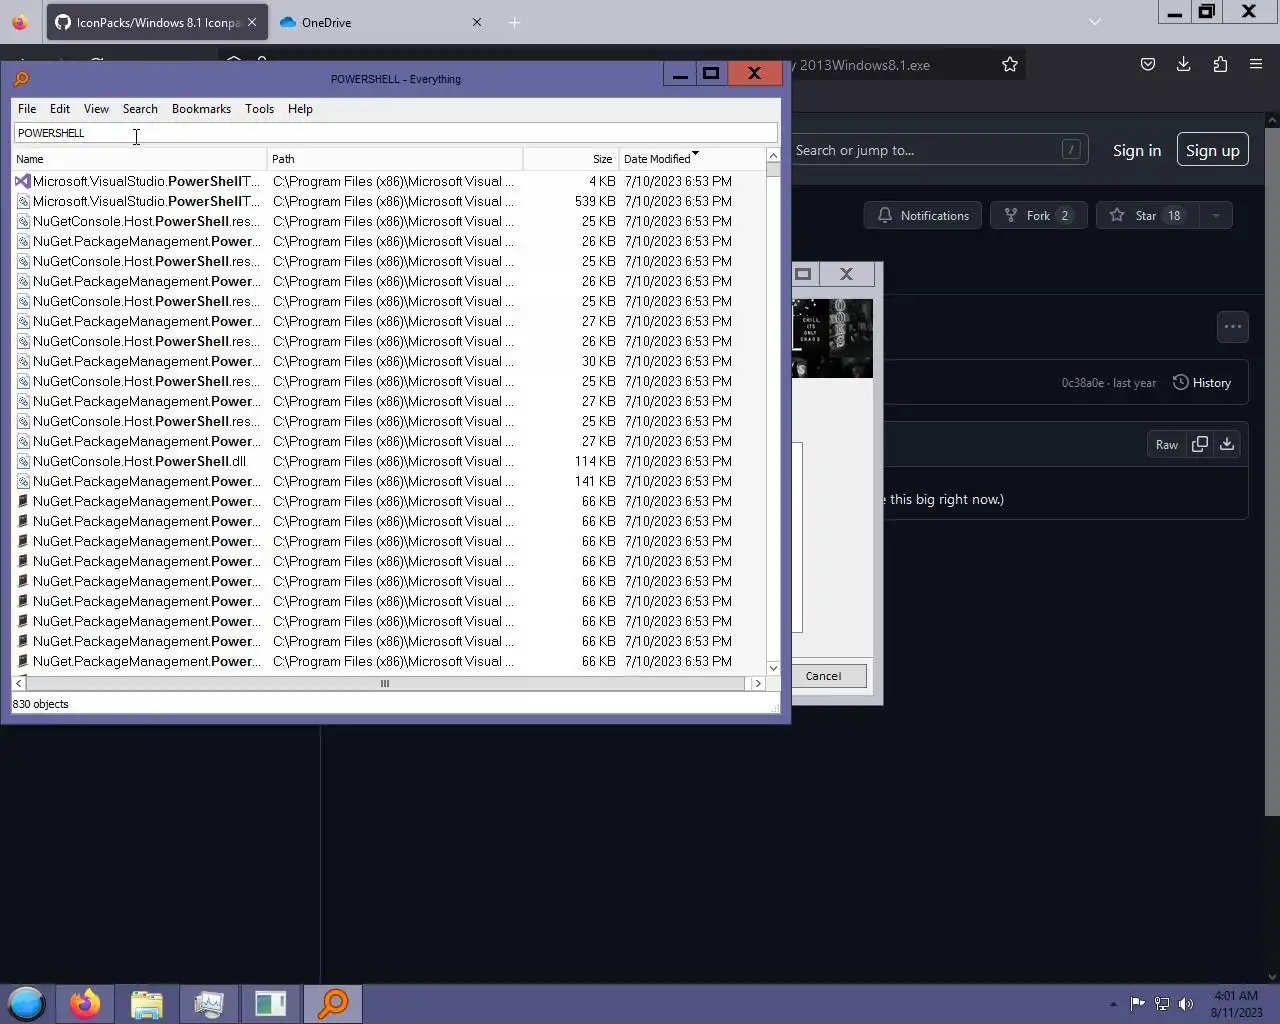Open the Search menu in Everything
Viewport: 1280px width, 1024px height.
pos(140,109)
